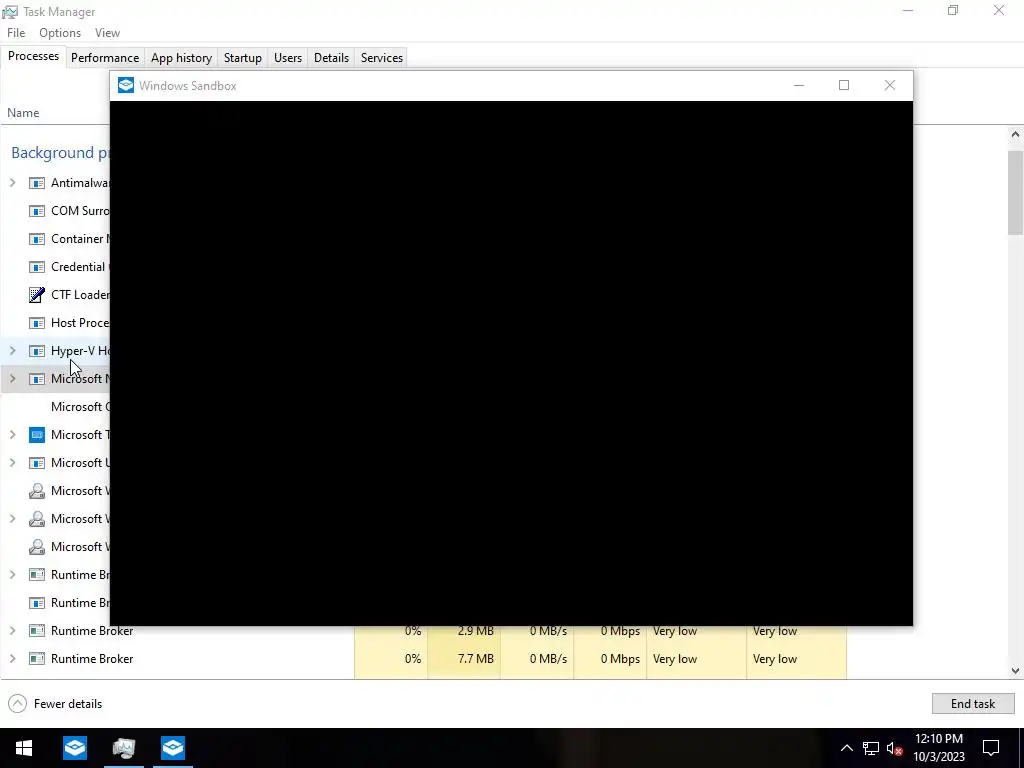Collapse Task Manager using Fewer details

[x=55, y=704]
